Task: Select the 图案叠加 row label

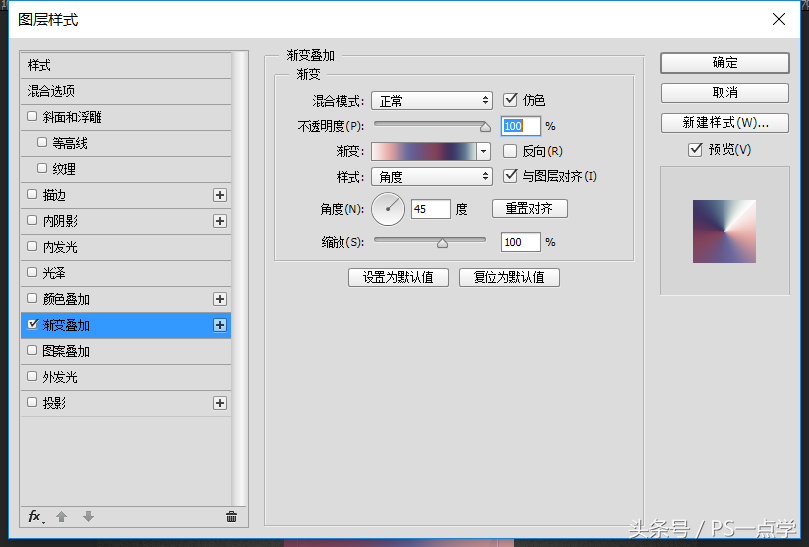Action: click(66, 351)
